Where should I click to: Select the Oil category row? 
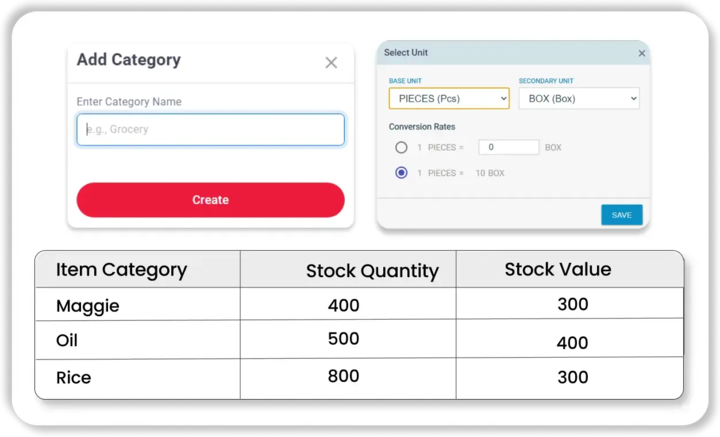67,341
